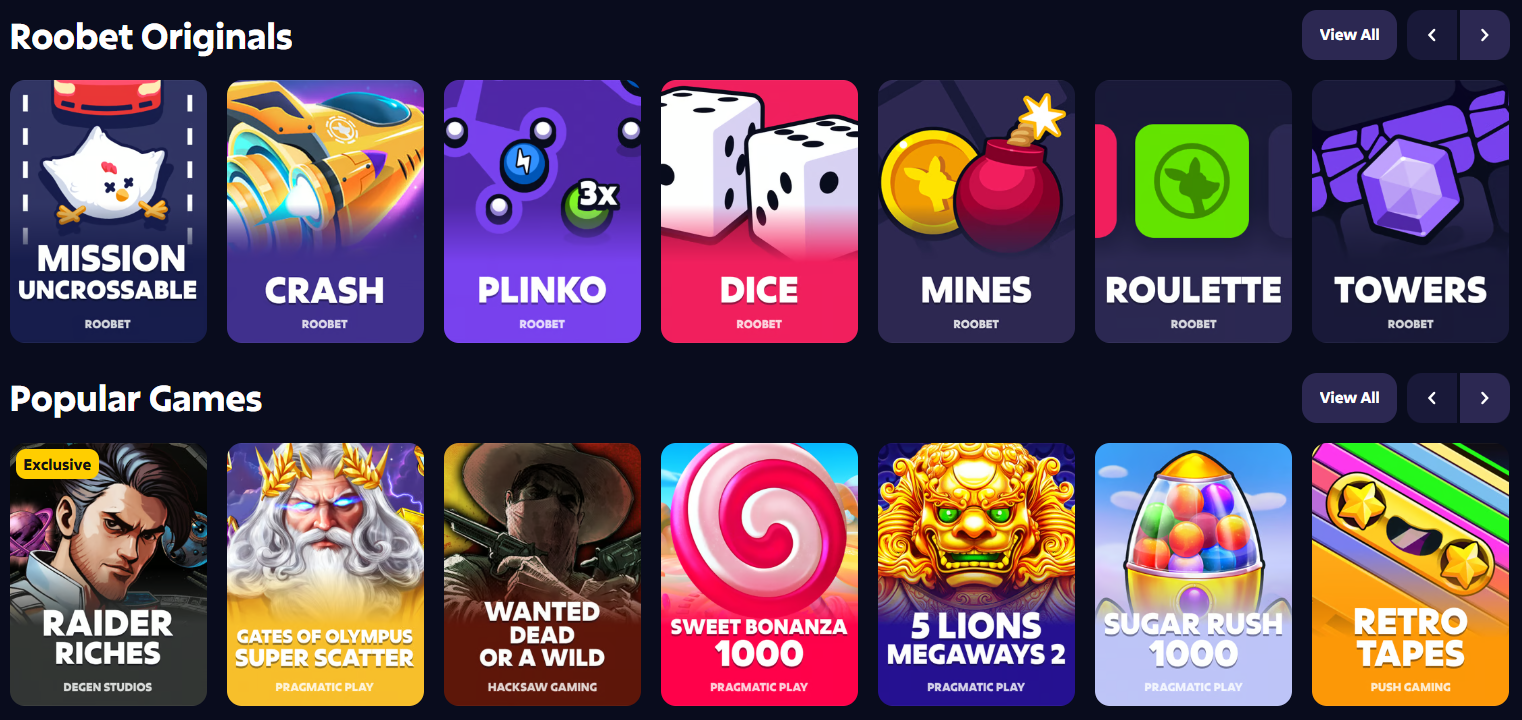The width and height of the screenshot is (1522, 720).
Task: Open Sweet Bonanza 1000 game
Action: coord(759,575)
